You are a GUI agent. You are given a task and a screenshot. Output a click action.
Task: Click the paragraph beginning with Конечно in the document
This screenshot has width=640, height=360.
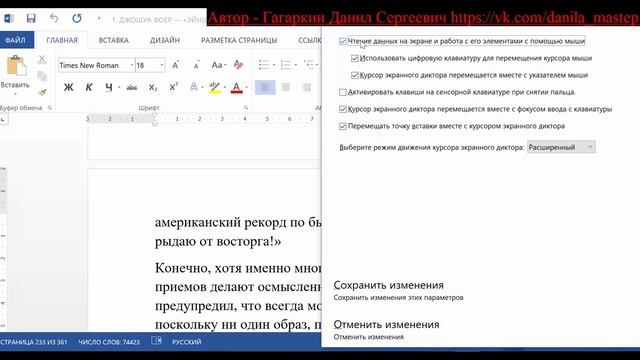click(238, 296)
